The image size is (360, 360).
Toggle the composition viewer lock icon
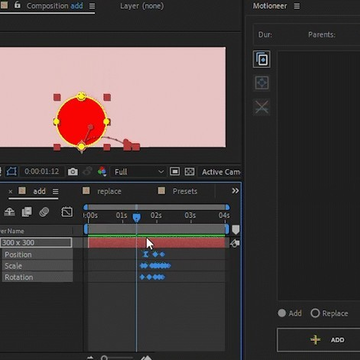[17, 5]
